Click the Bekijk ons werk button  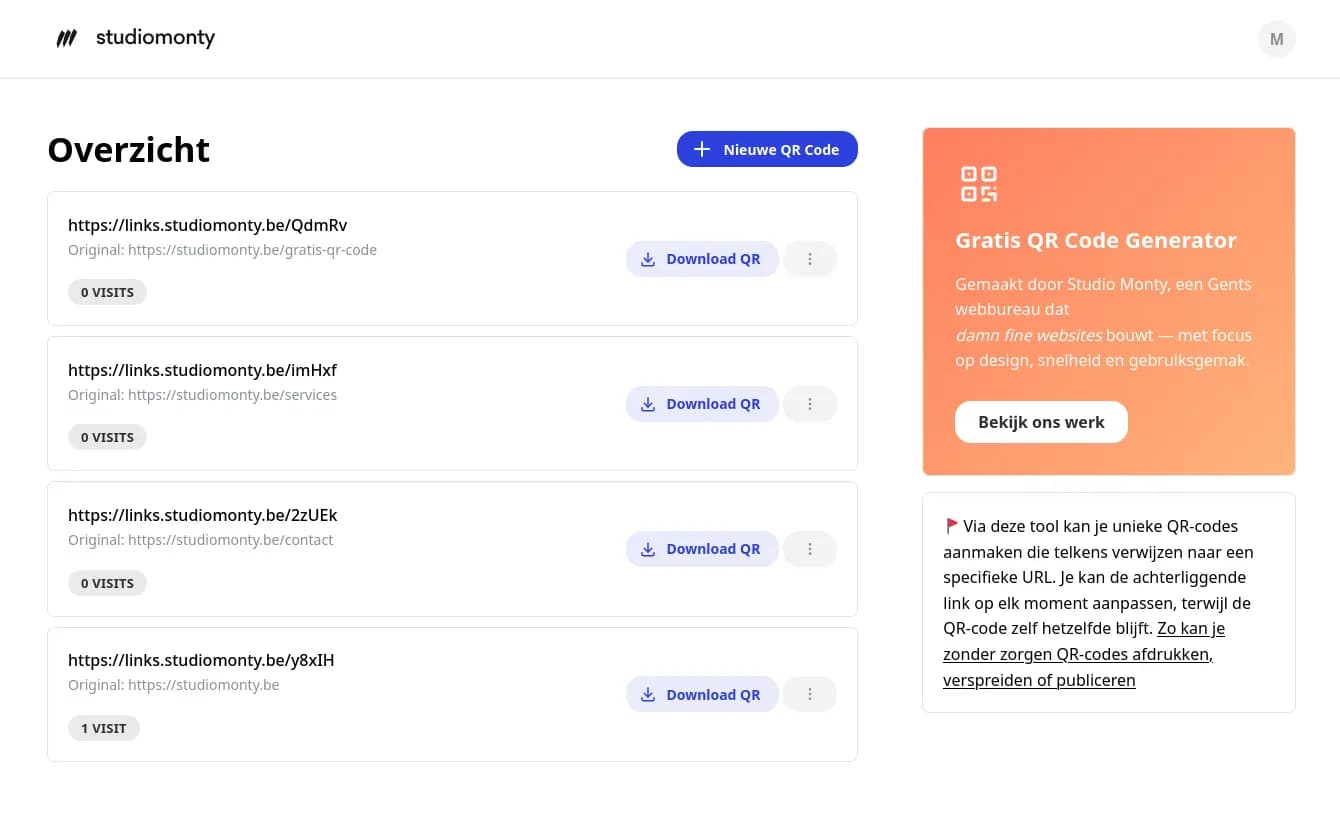[1041, 421]
